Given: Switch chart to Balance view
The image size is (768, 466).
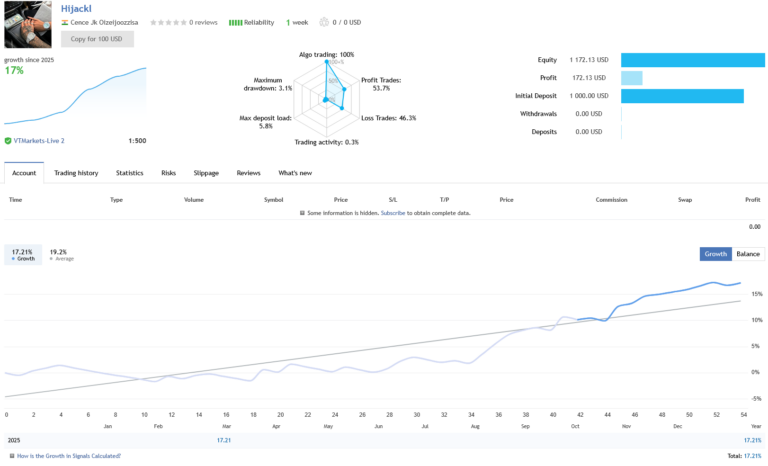Looking at the screenshot, I should 748,254.
